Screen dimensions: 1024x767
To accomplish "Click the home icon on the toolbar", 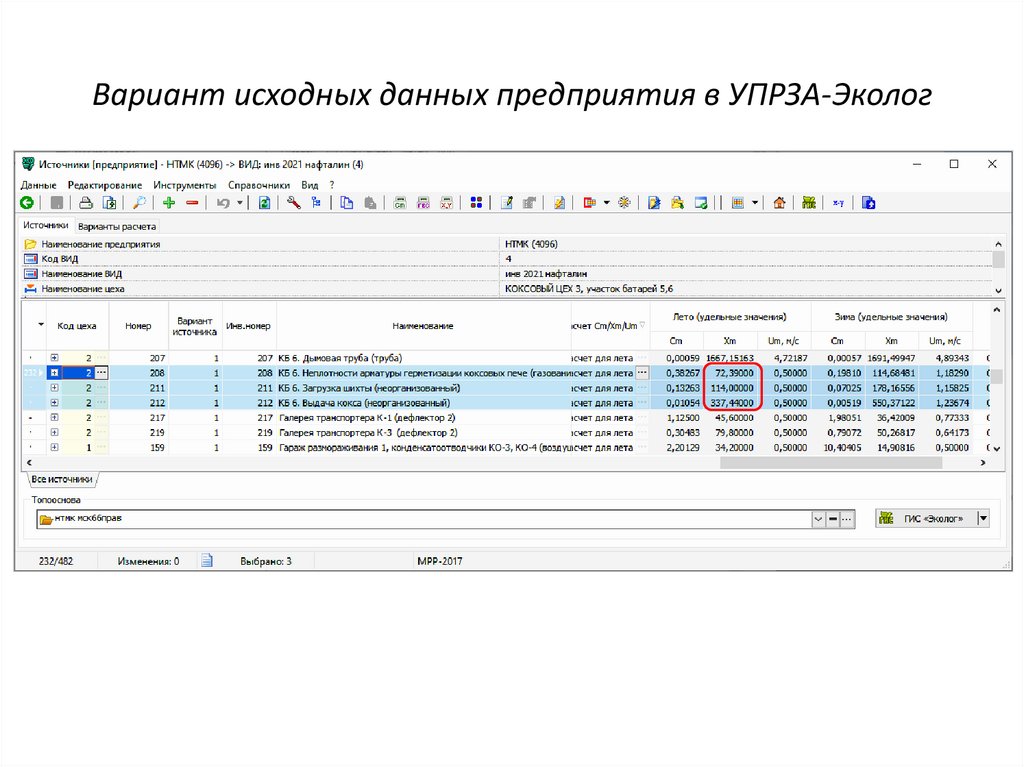I will point(780,202).
